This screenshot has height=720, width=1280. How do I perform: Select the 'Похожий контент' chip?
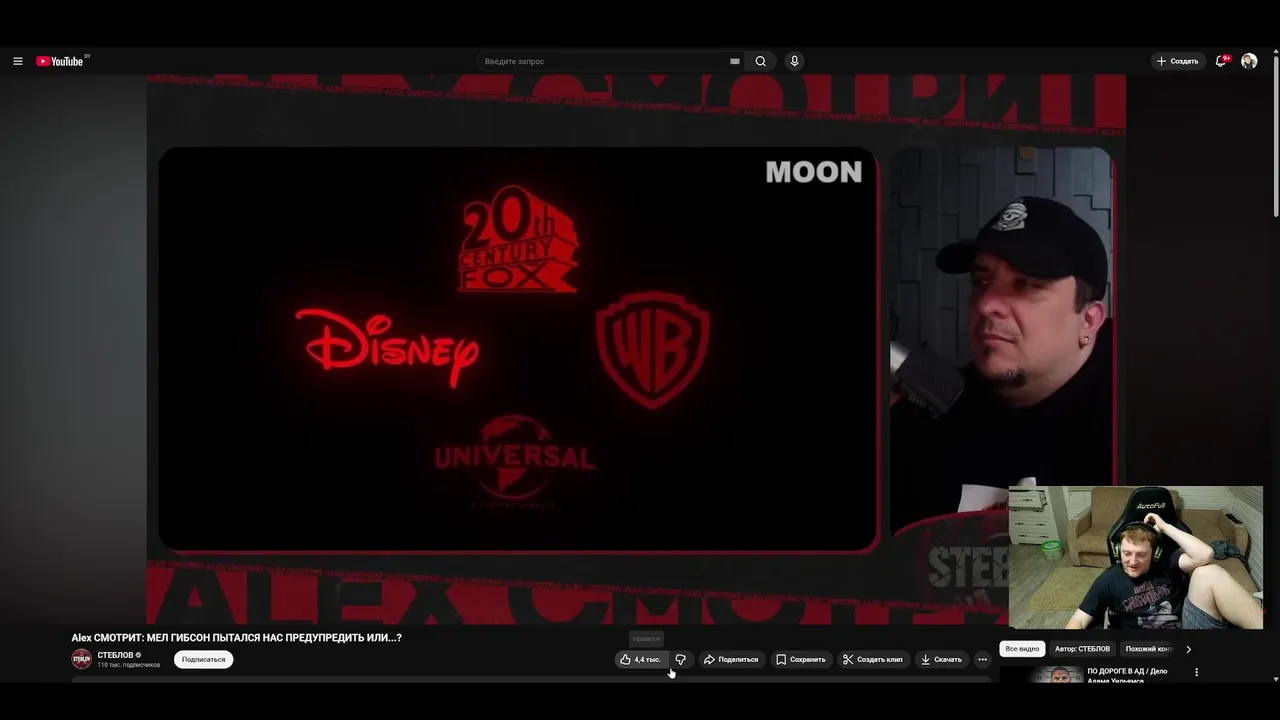1148,649
